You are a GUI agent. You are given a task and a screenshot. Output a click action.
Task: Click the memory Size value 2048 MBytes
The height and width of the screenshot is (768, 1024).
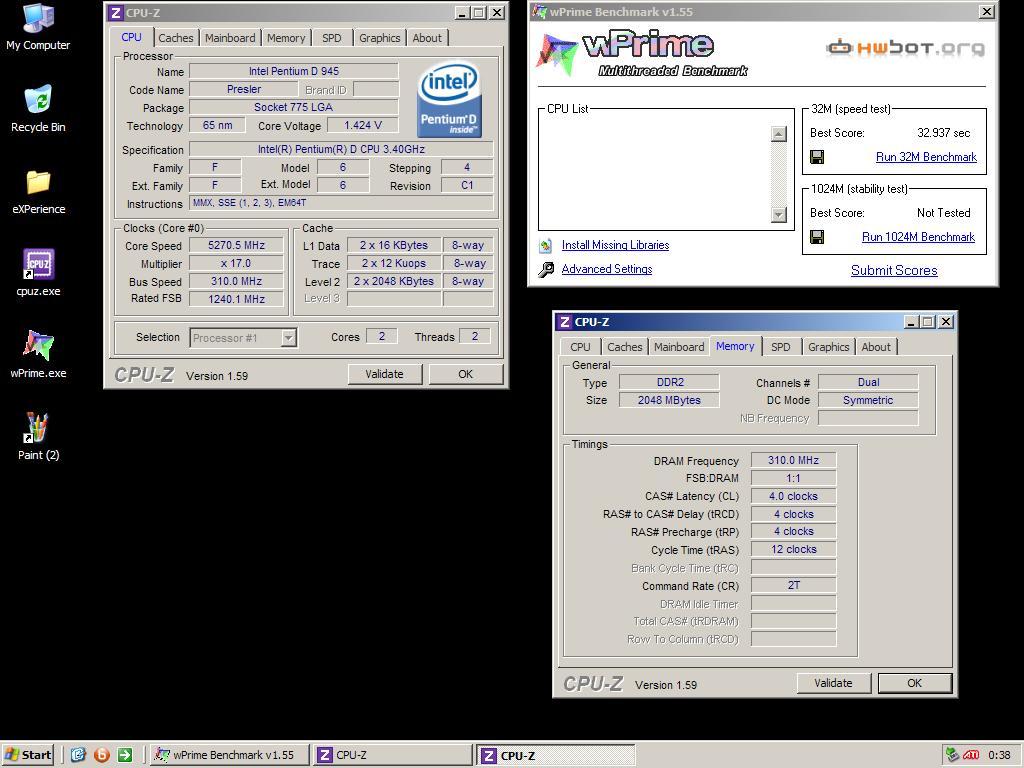[669, 400]
